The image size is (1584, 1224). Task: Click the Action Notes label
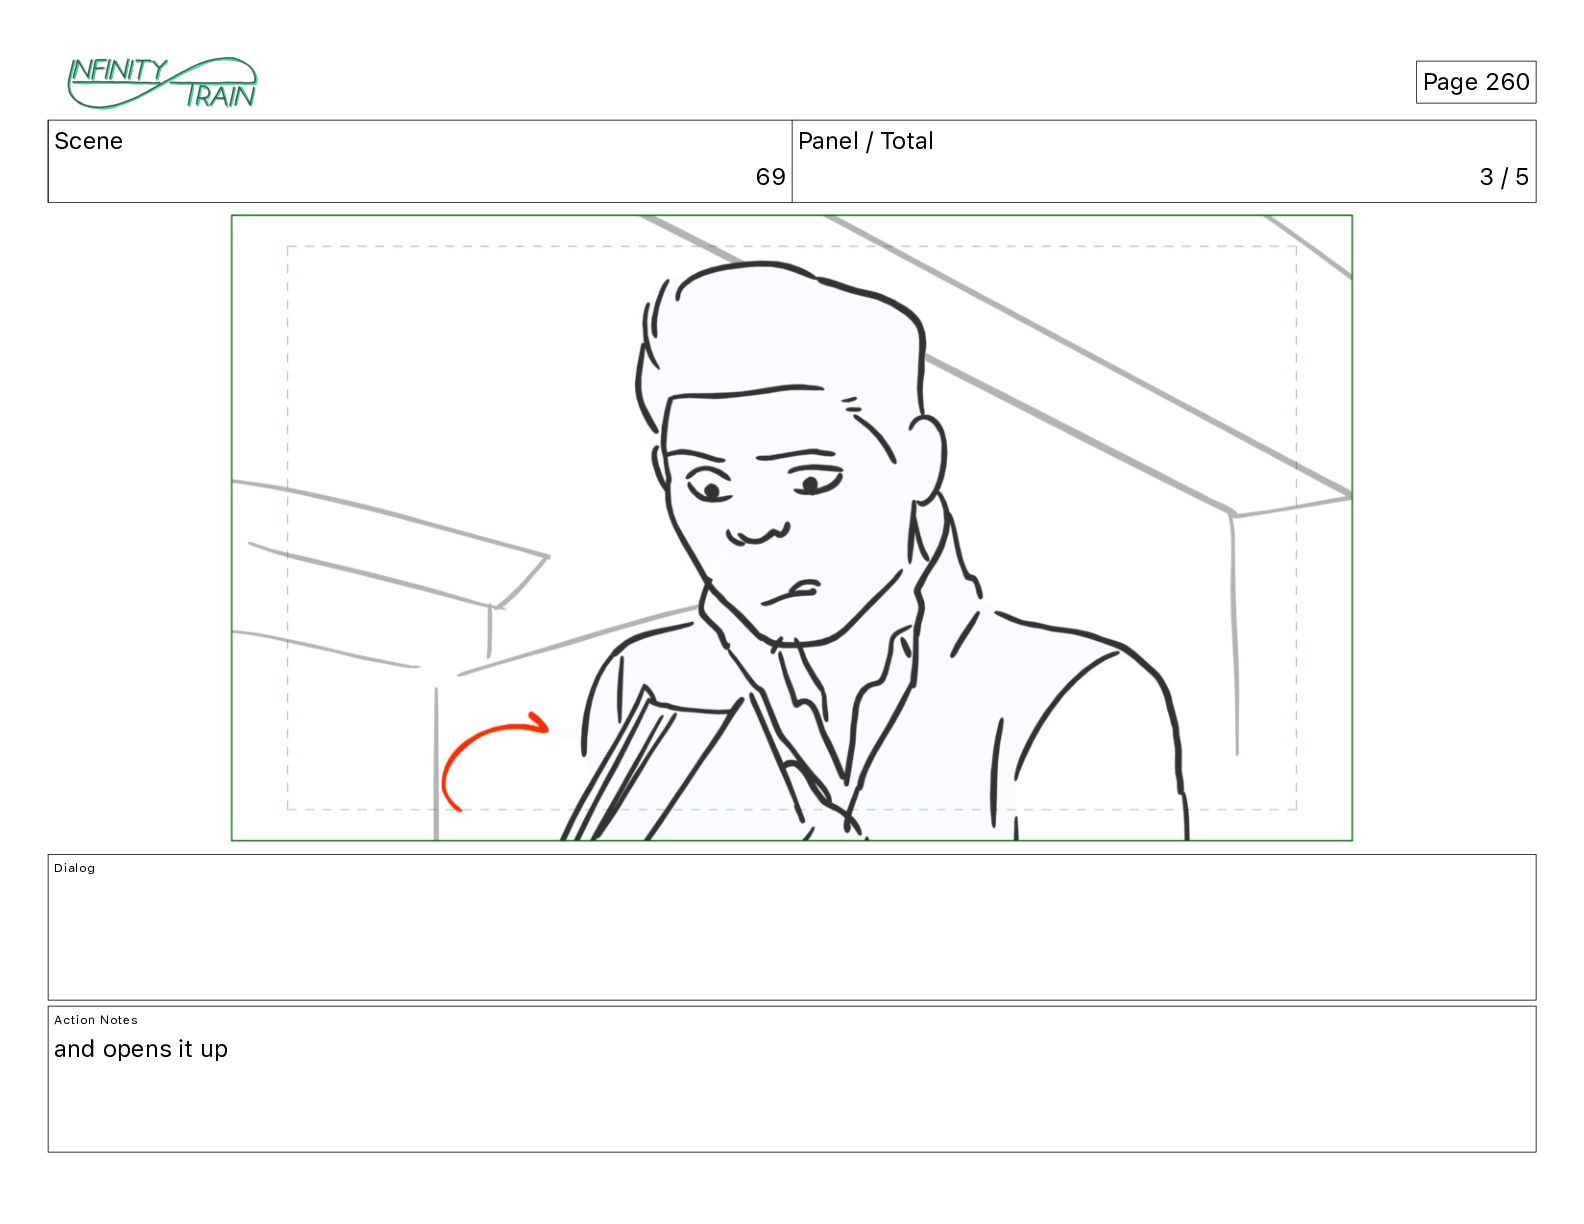96,1020
